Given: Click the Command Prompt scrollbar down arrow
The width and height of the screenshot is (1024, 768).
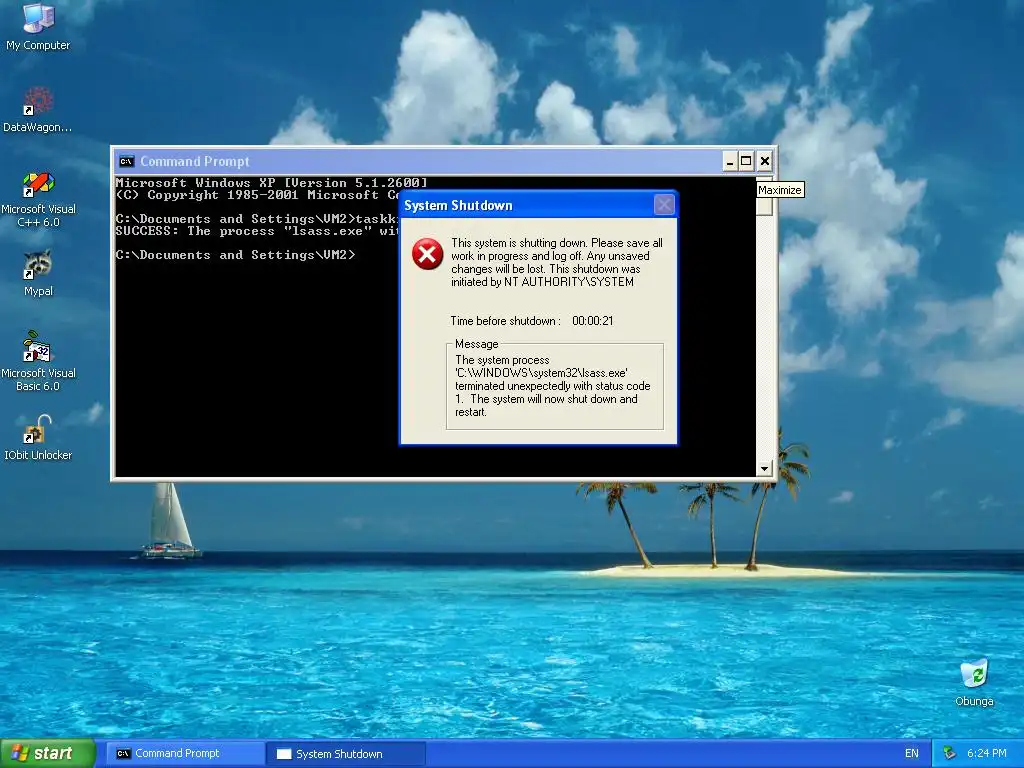Looking at the screenshot, I should point(764,469).
